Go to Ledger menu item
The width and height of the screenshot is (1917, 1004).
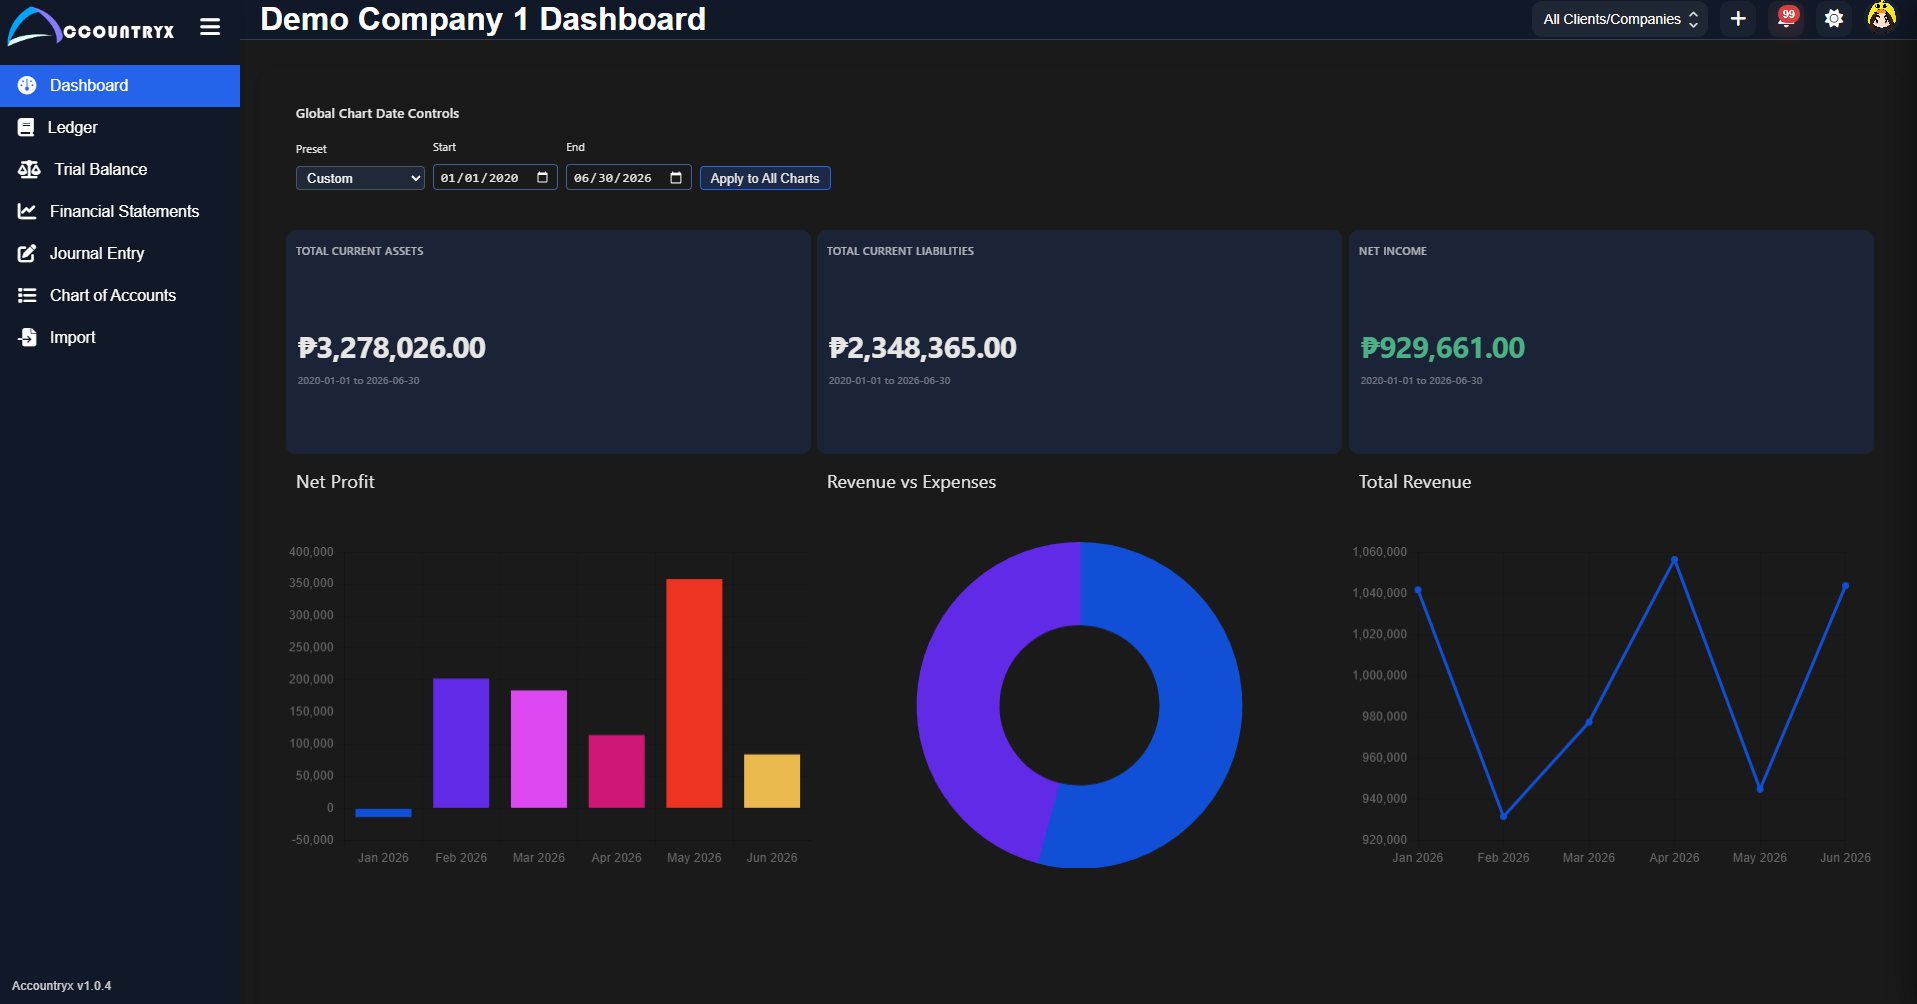[x=120, y=127]
